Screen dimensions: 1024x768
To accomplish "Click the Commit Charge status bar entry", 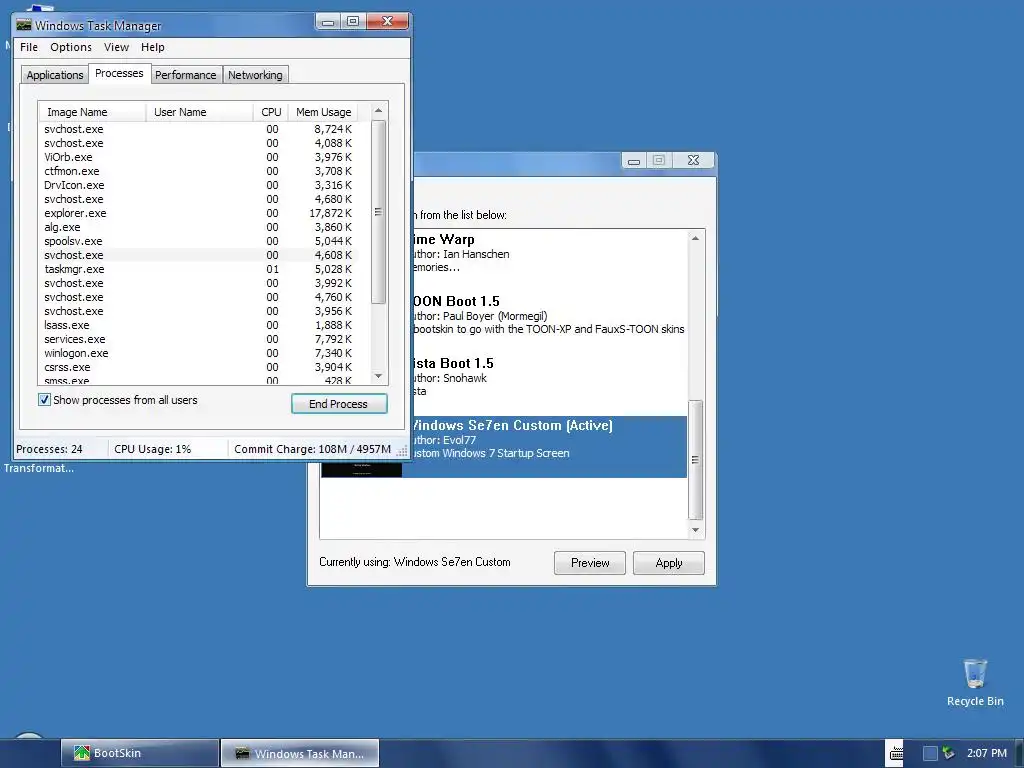I will coord(312,449).
